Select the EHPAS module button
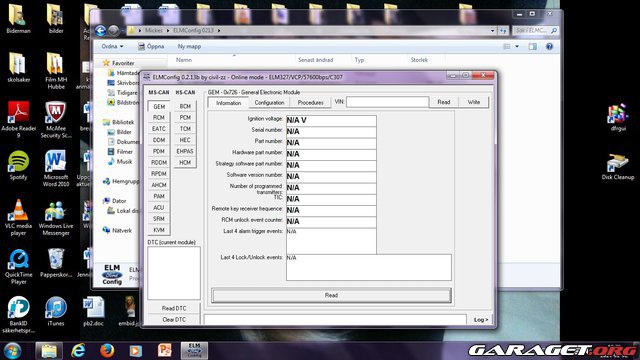Viewport: 640px width, 360px height. pos(185,151)
